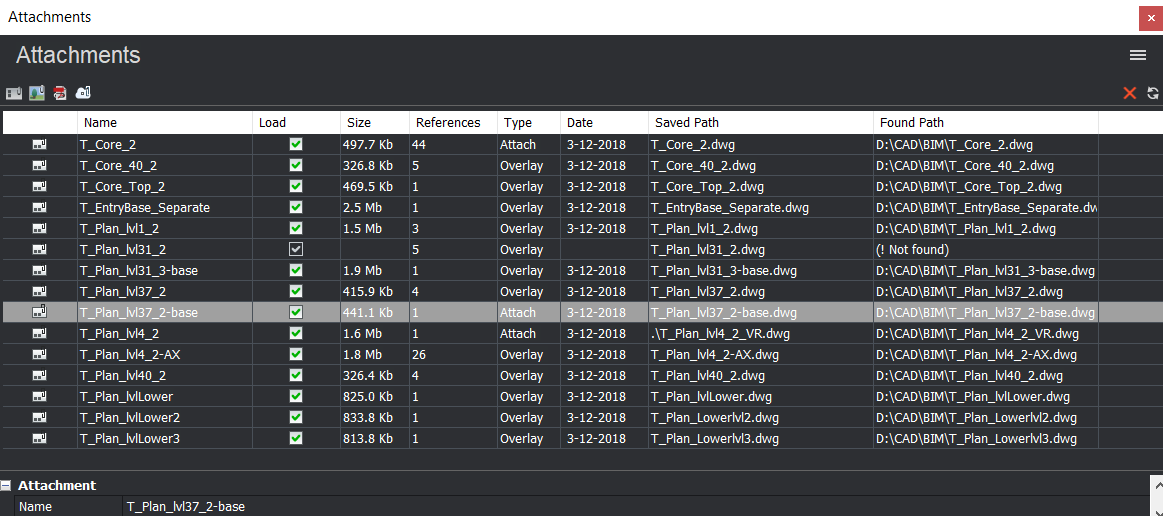Click the Attach Point Cloud icon

[x=83, y=93]
